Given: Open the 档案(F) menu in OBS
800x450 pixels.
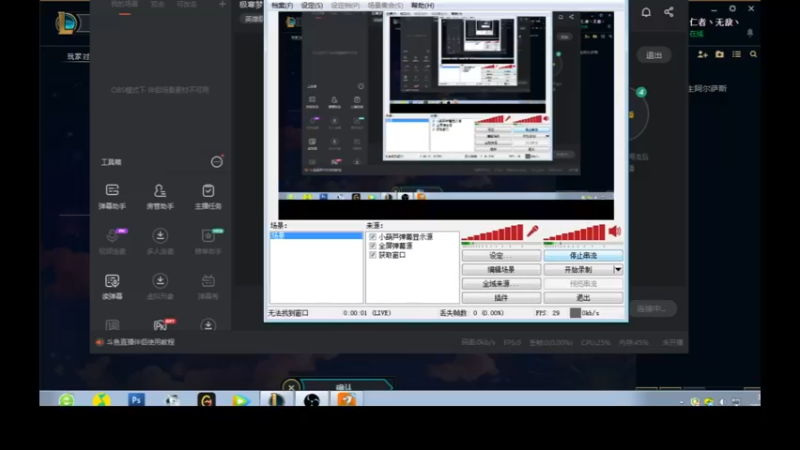Looking at the screenshot, I should (x=282, y=5).
